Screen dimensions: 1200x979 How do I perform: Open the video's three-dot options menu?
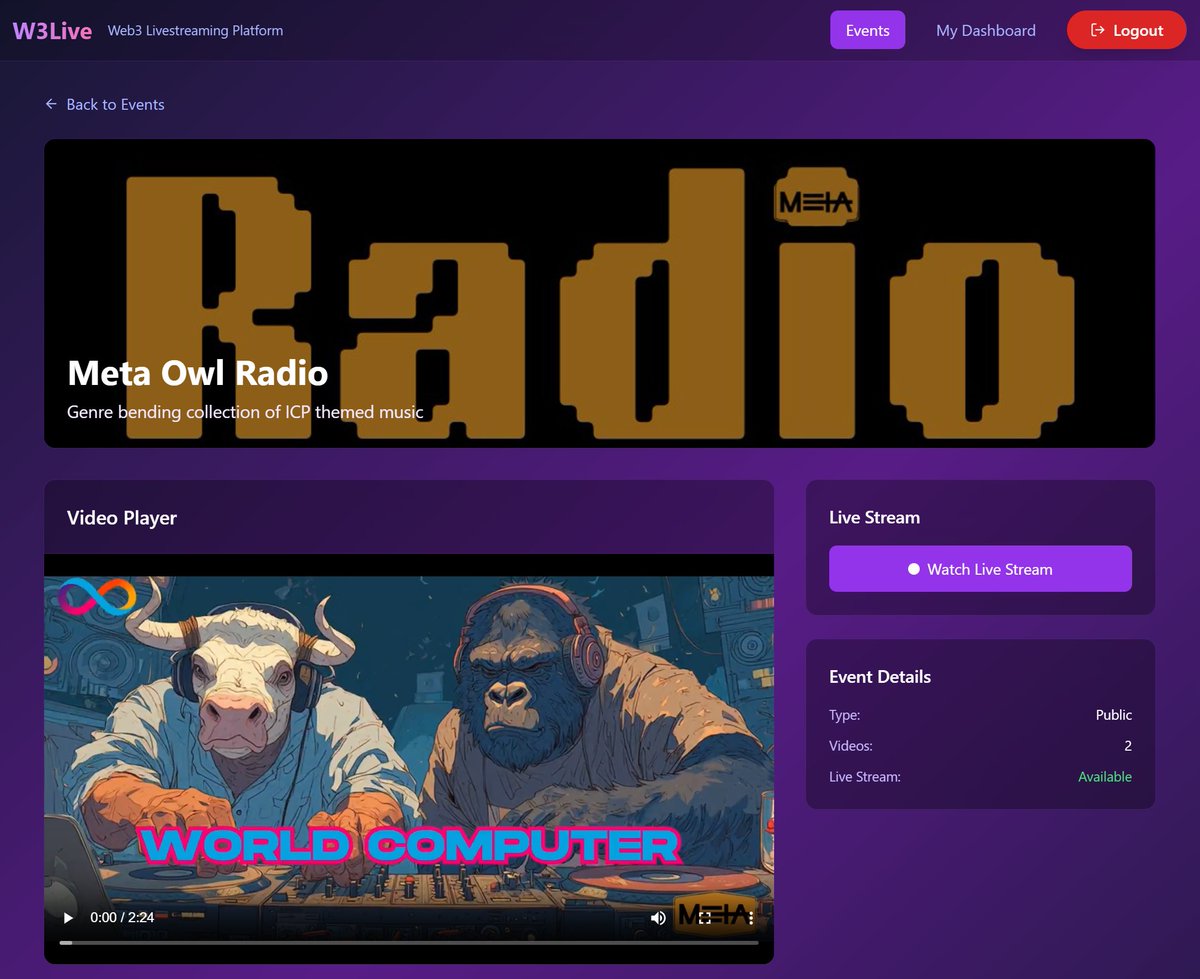pos(751,917)
